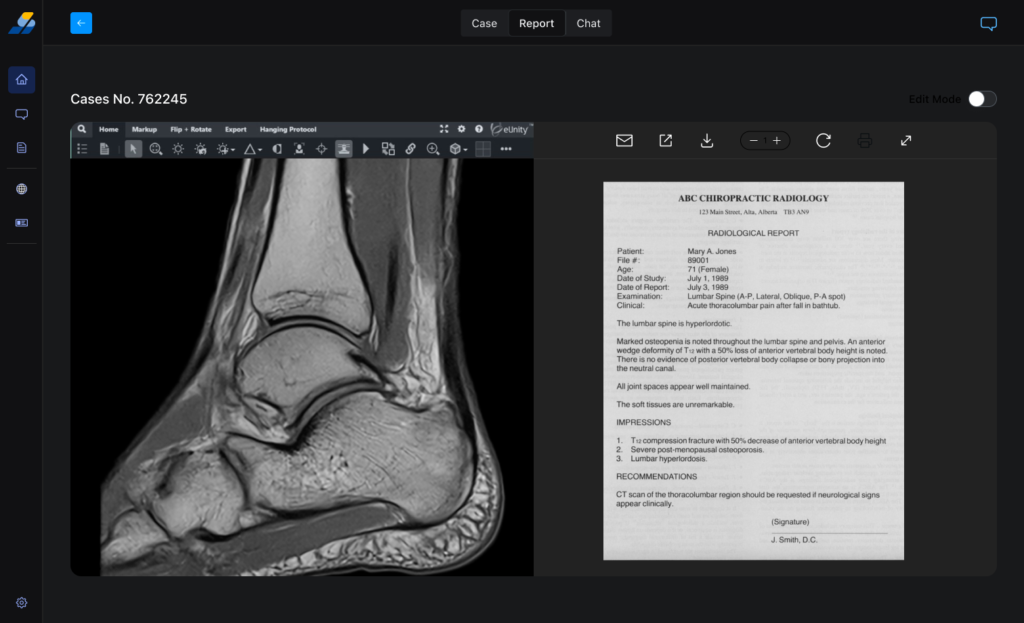Toggle the crosshair localizer tool

[321, 149]
